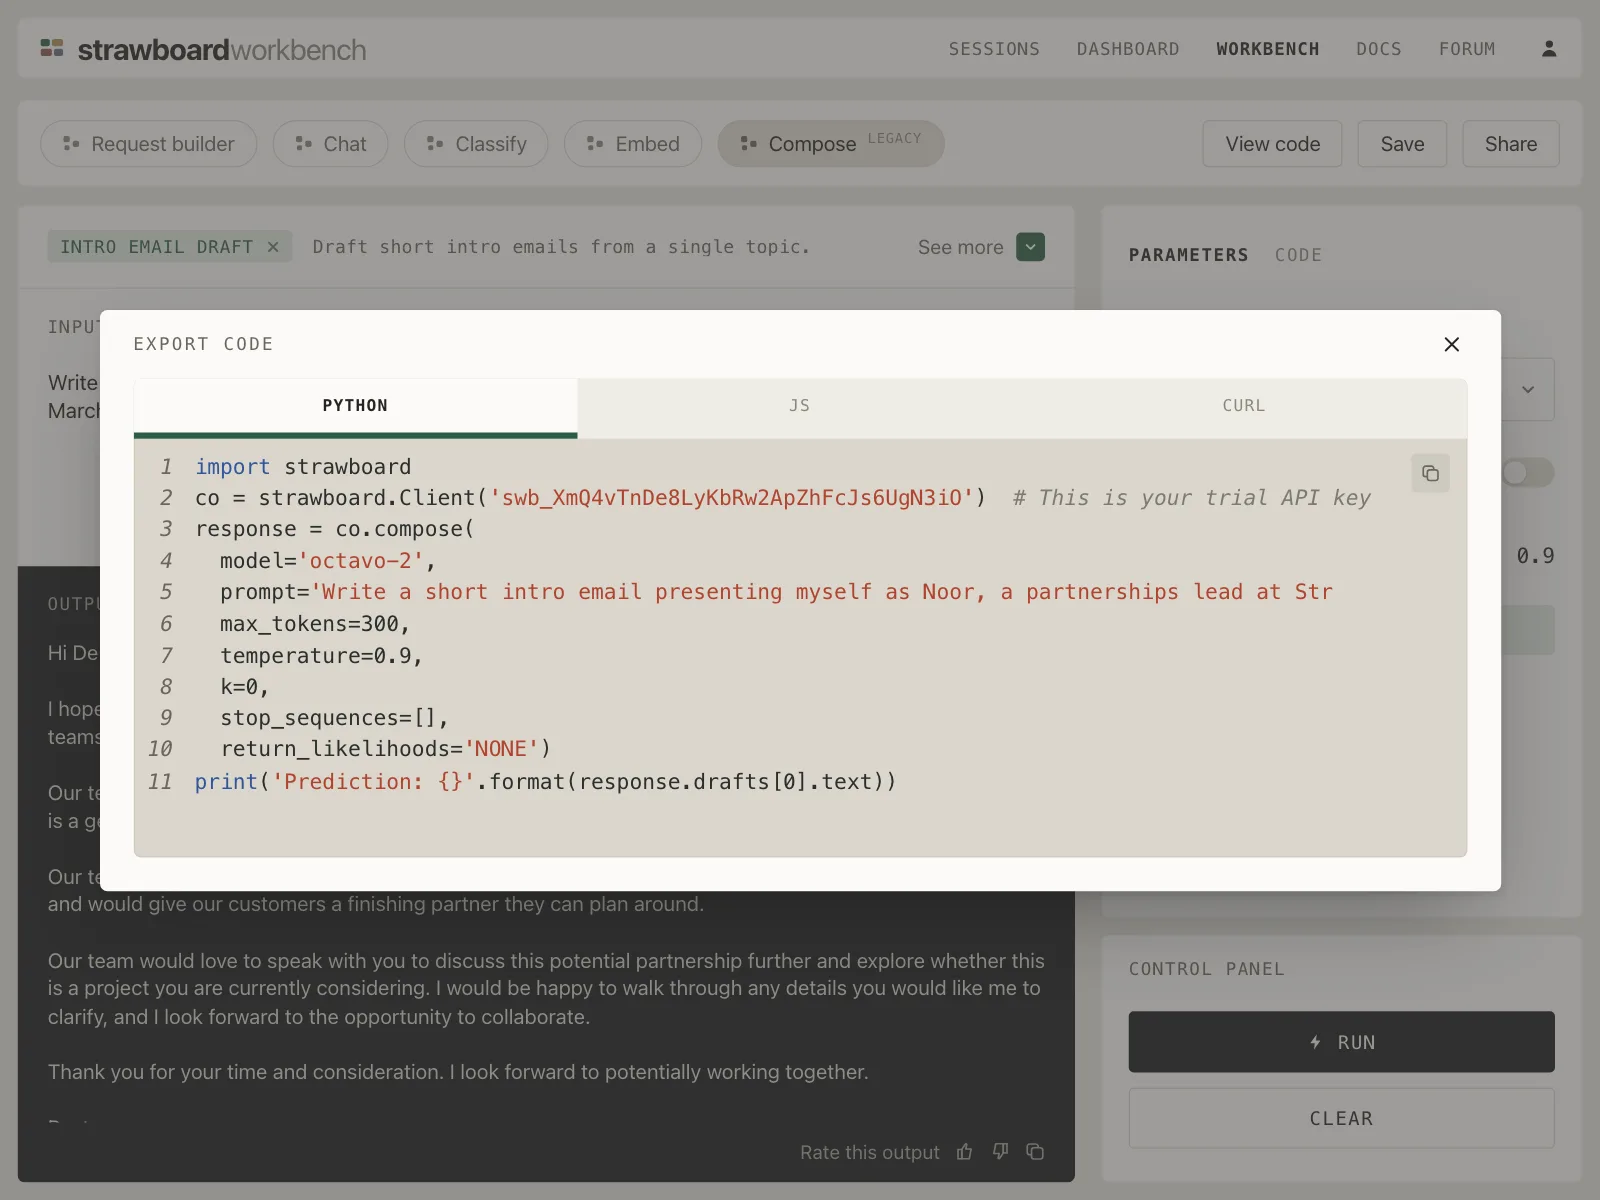The height and width of the screenshot is (1200, 1600).
Task: Switch to the JS code tab
Action: pos(799,406)
